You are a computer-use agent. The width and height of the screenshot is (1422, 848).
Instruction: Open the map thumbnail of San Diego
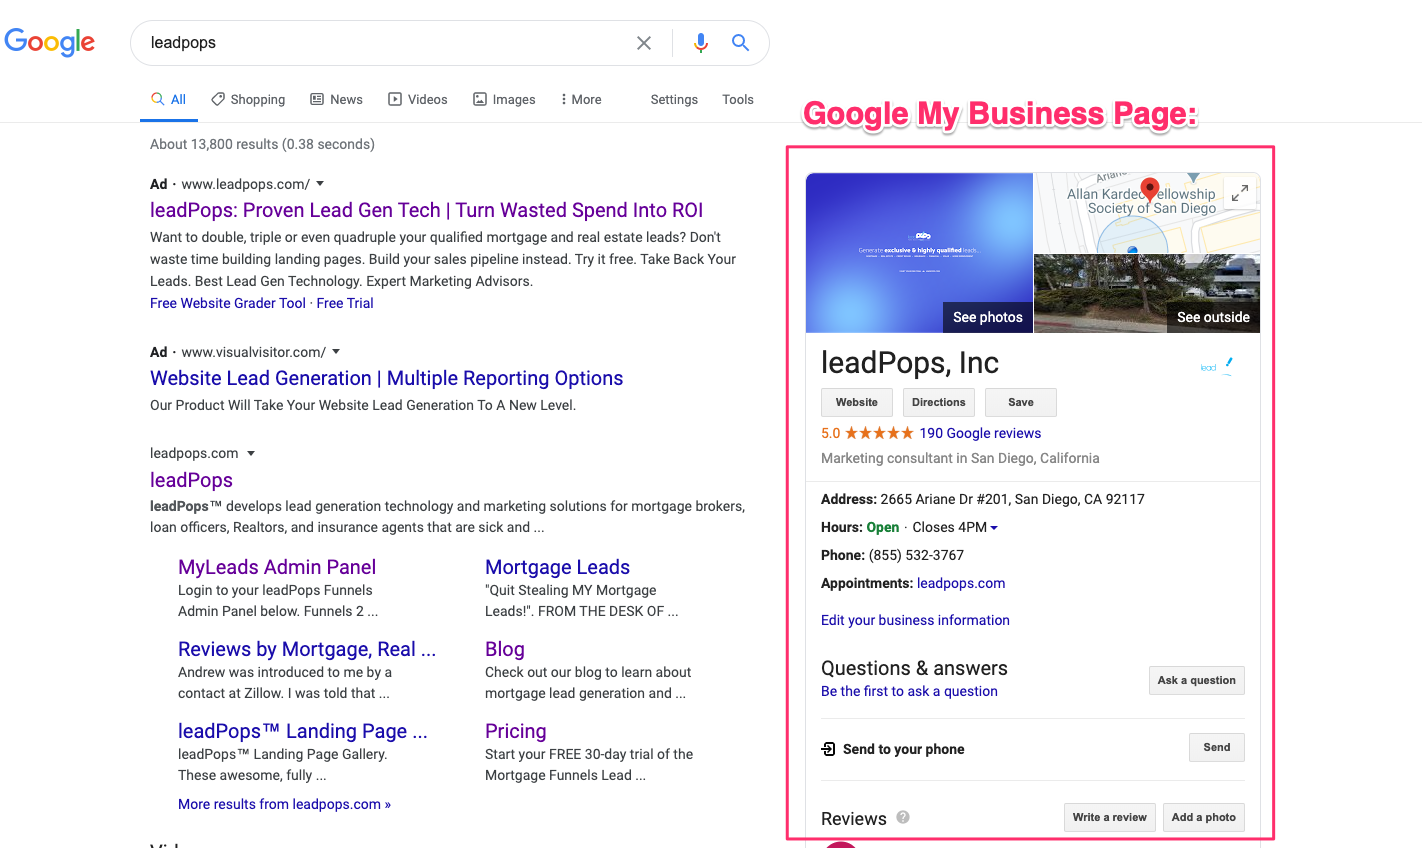[x=1147, y=213]
